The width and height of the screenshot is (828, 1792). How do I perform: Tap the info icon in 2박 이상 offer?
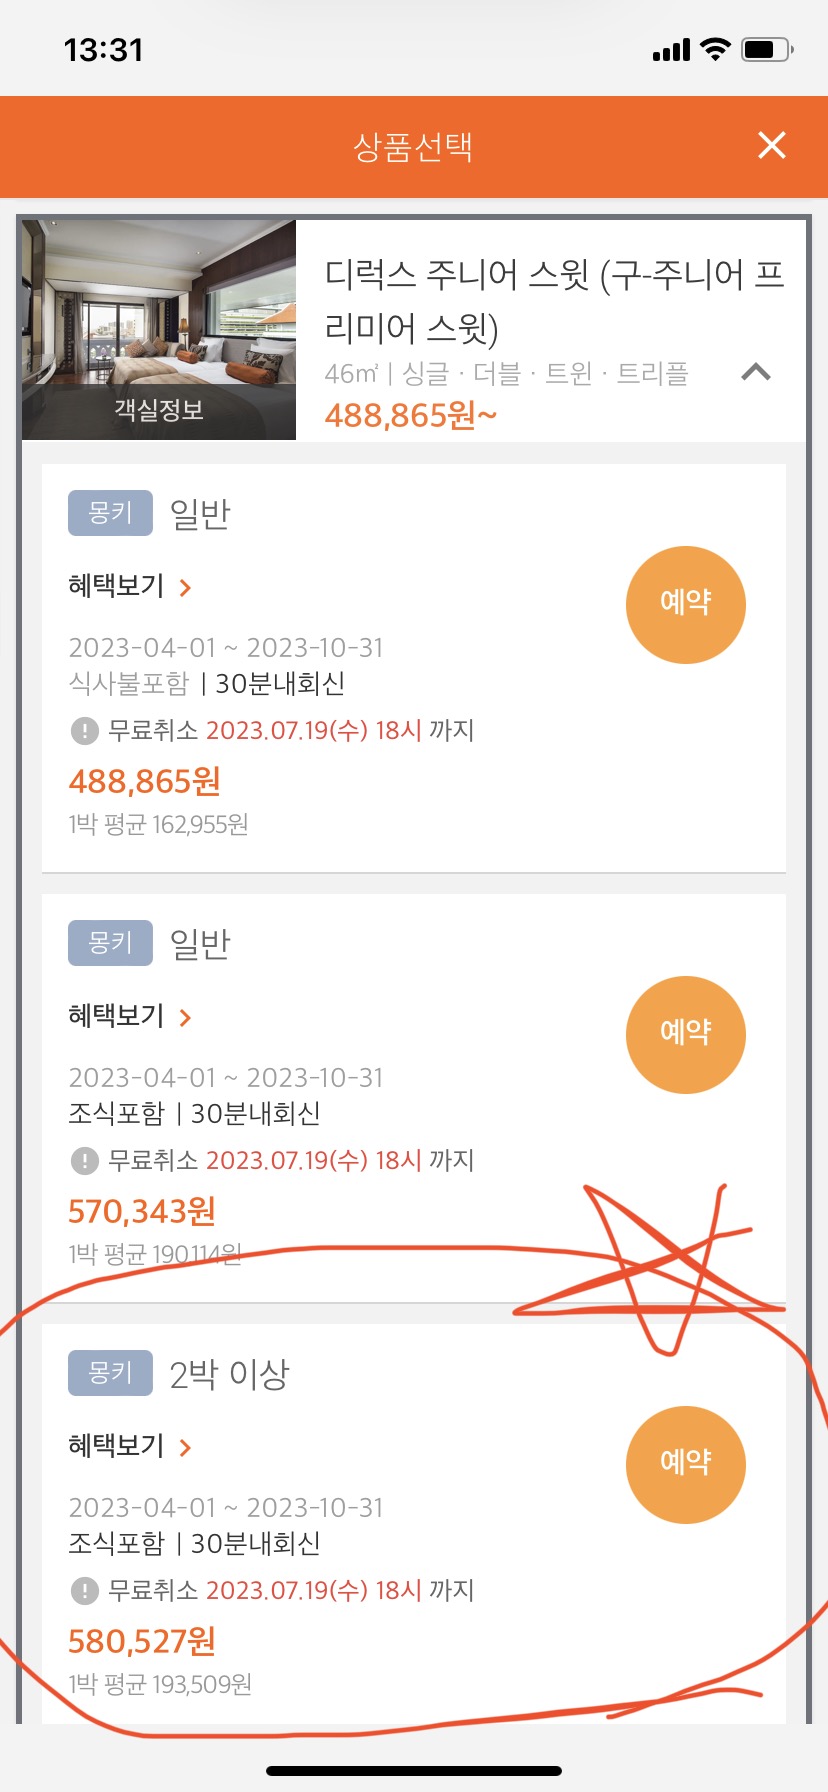pos(85,1591)
